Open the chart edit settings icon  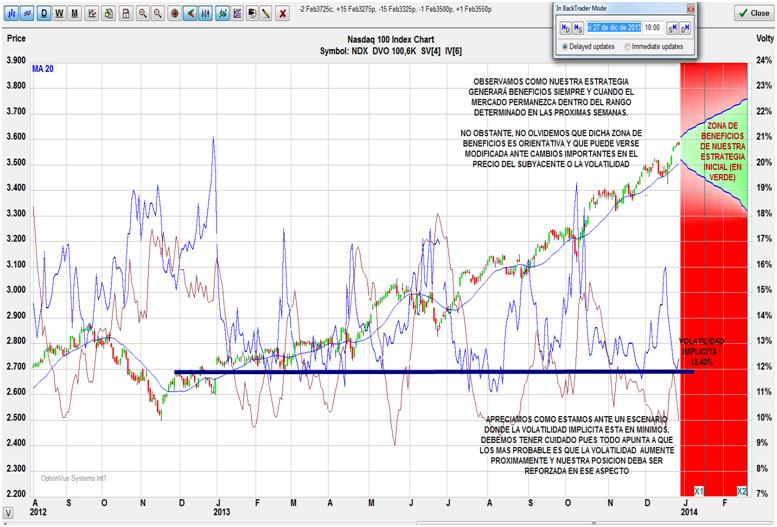(x=92, y=13)
